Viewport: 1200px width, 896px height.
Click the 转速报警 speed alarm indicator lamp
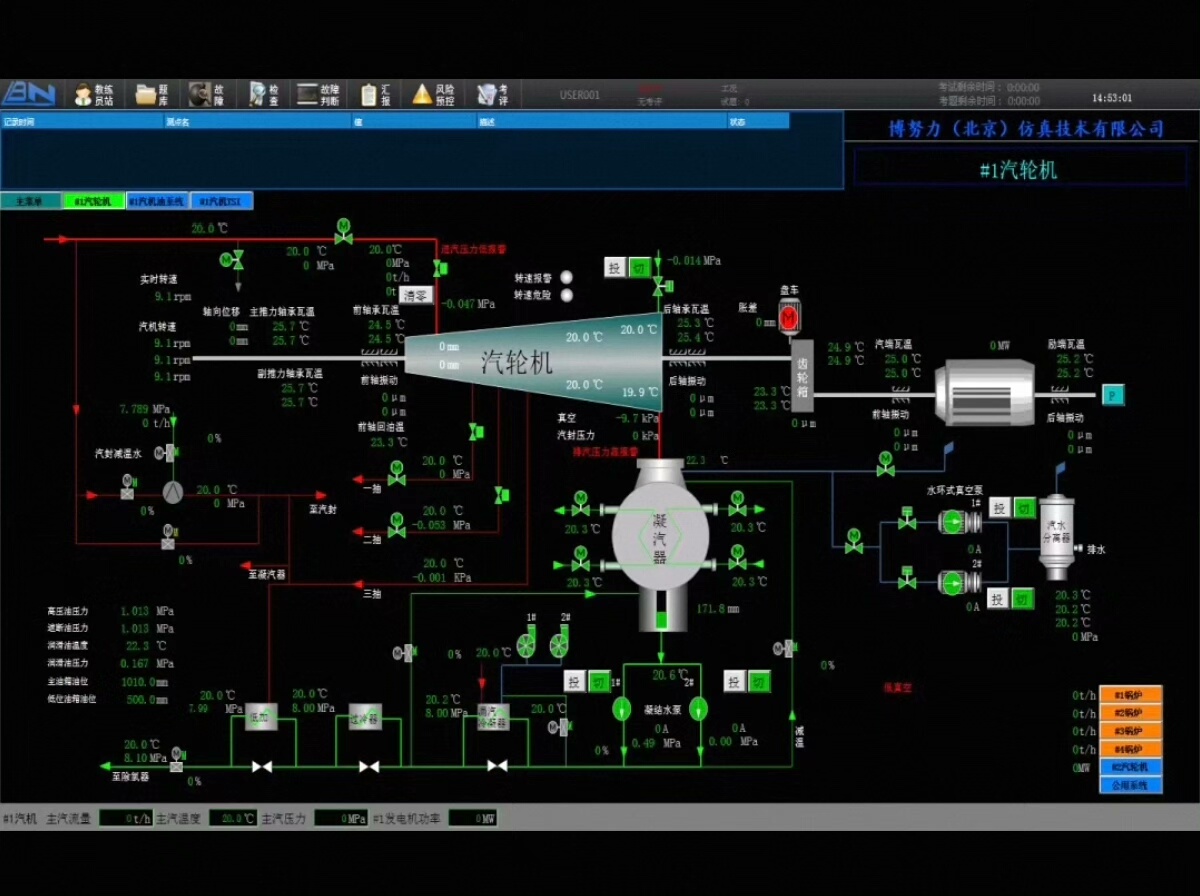[567, 277]
